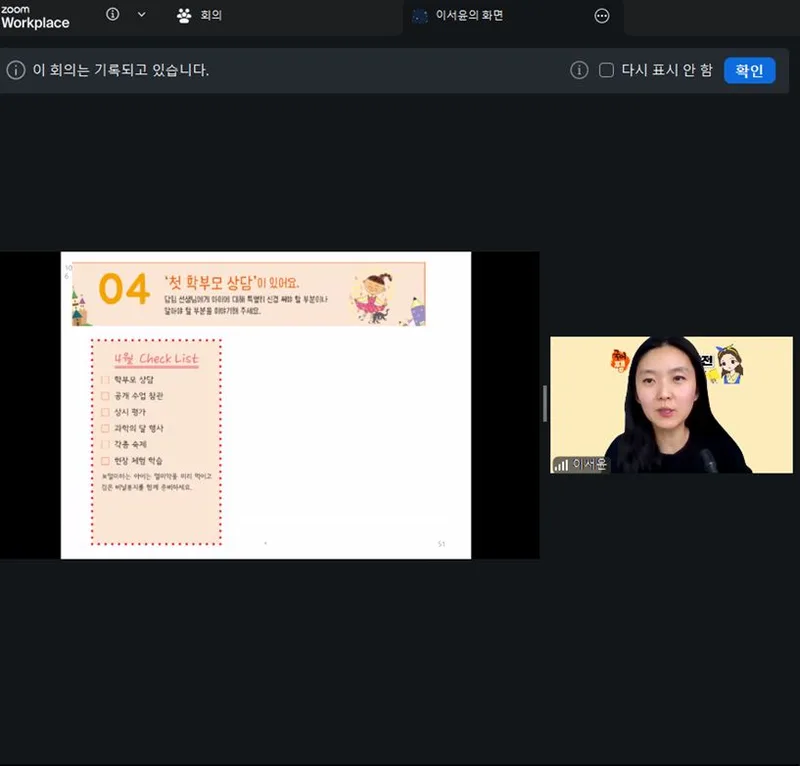Click the recording notice text
This screenshot has width=800, height=766.
pyautogui.click(x=121, y=70)
